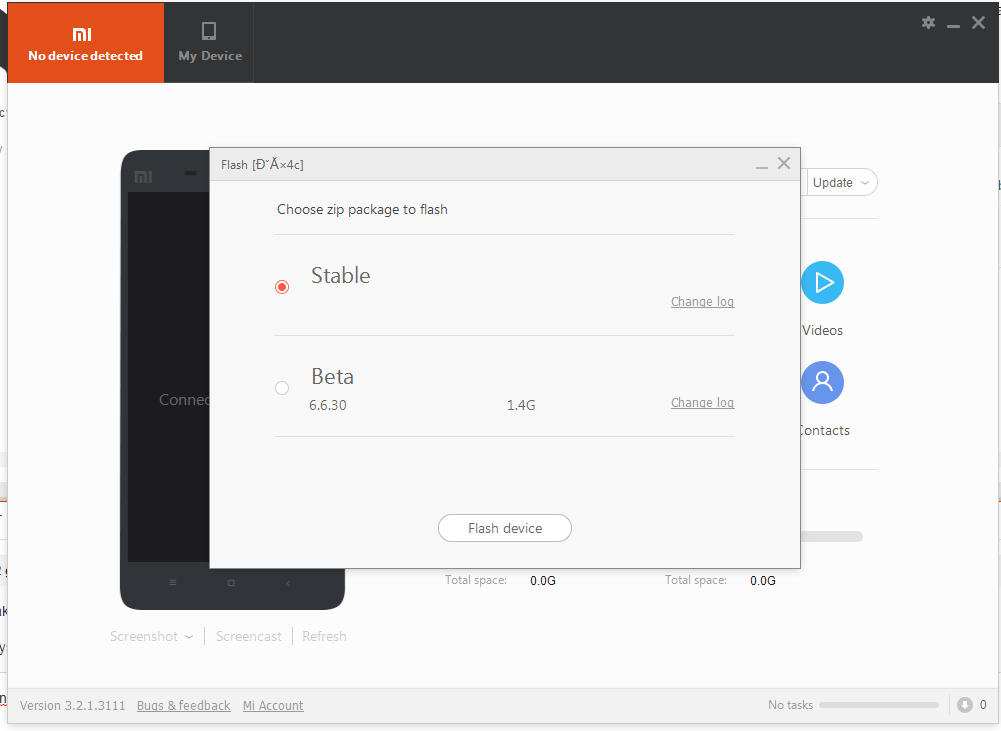
Task: Click the Mi logo icon
Action: 82,34
